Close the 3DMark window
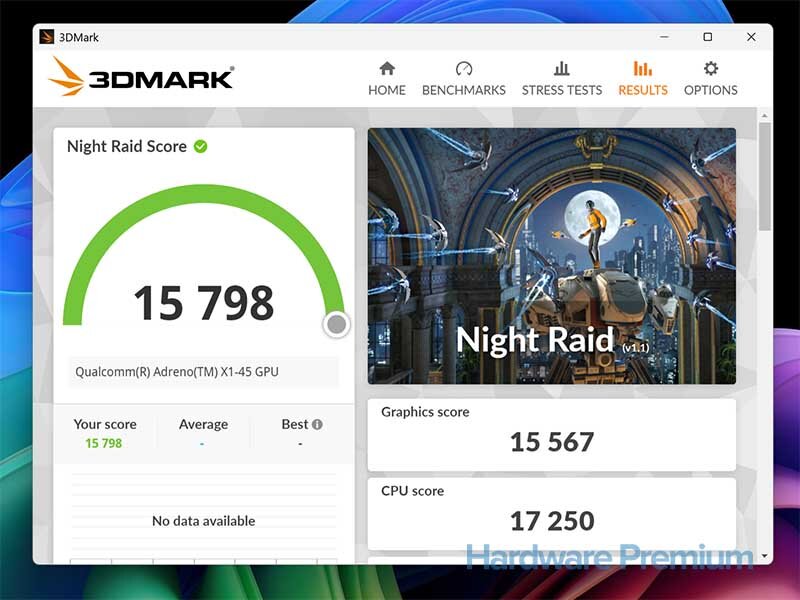 pyautogui.click(x=751, y=37)
